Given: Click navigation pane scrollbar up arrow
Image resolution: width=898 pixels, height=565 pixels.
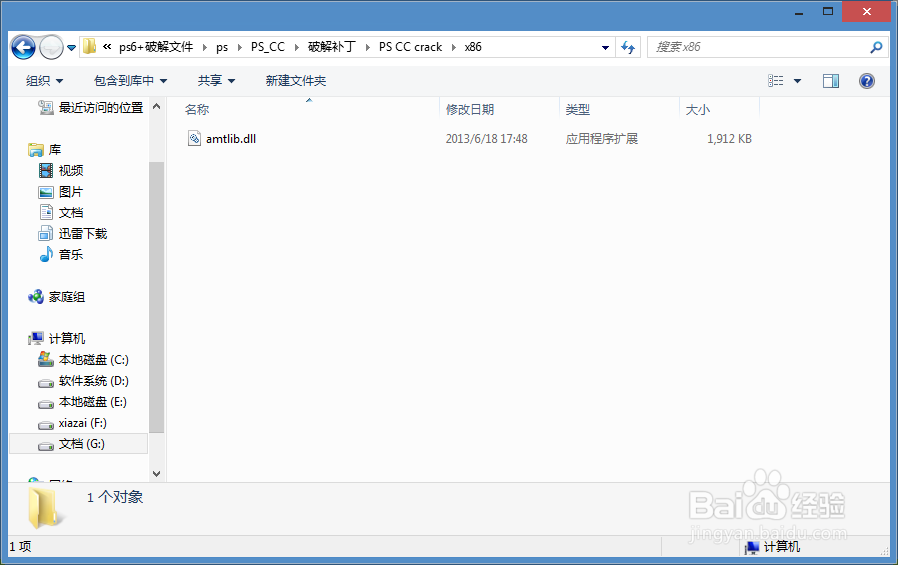Looking at the screenshot, I should [x=156, y=106].
